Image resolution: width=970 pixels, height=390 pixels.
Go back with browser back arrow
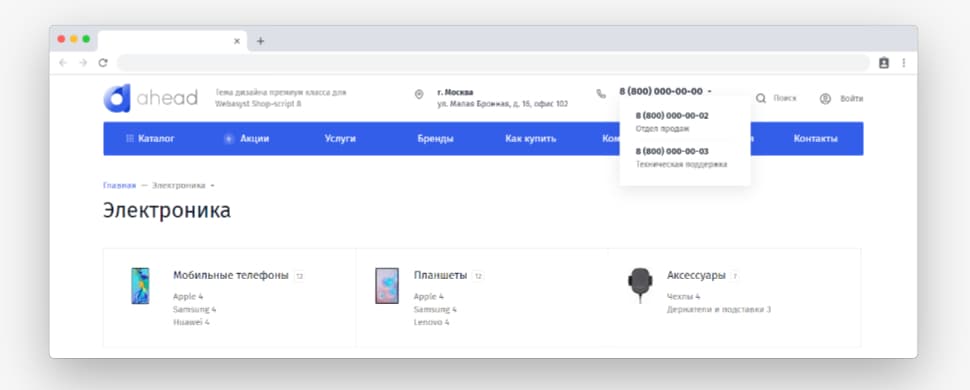[62, 63]
